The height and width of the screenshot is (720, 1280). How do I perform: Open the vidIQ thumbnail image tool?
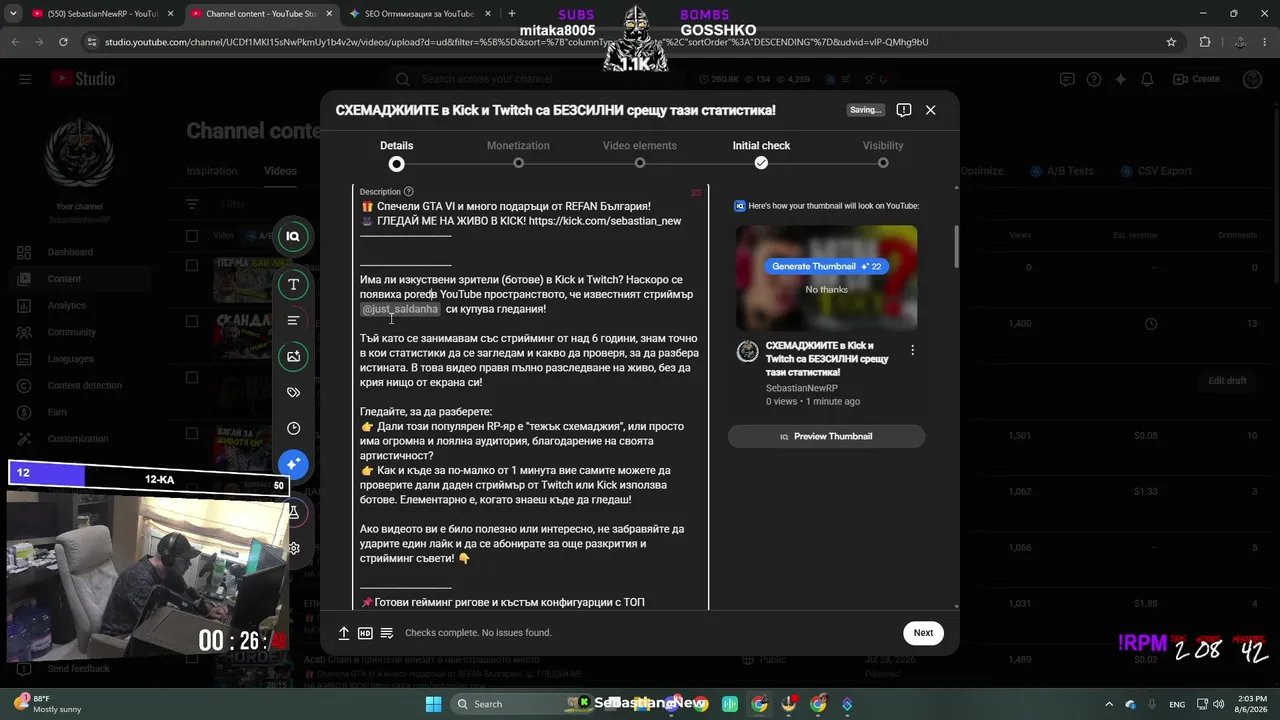tap(293, 356)
